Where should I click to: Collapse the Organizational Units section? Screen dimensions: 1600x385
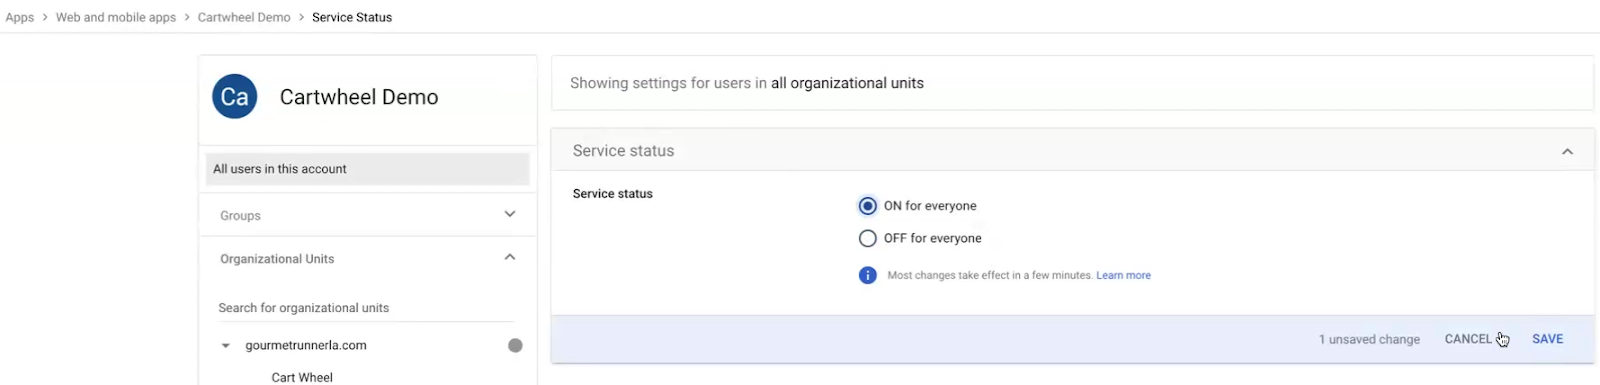510,257
